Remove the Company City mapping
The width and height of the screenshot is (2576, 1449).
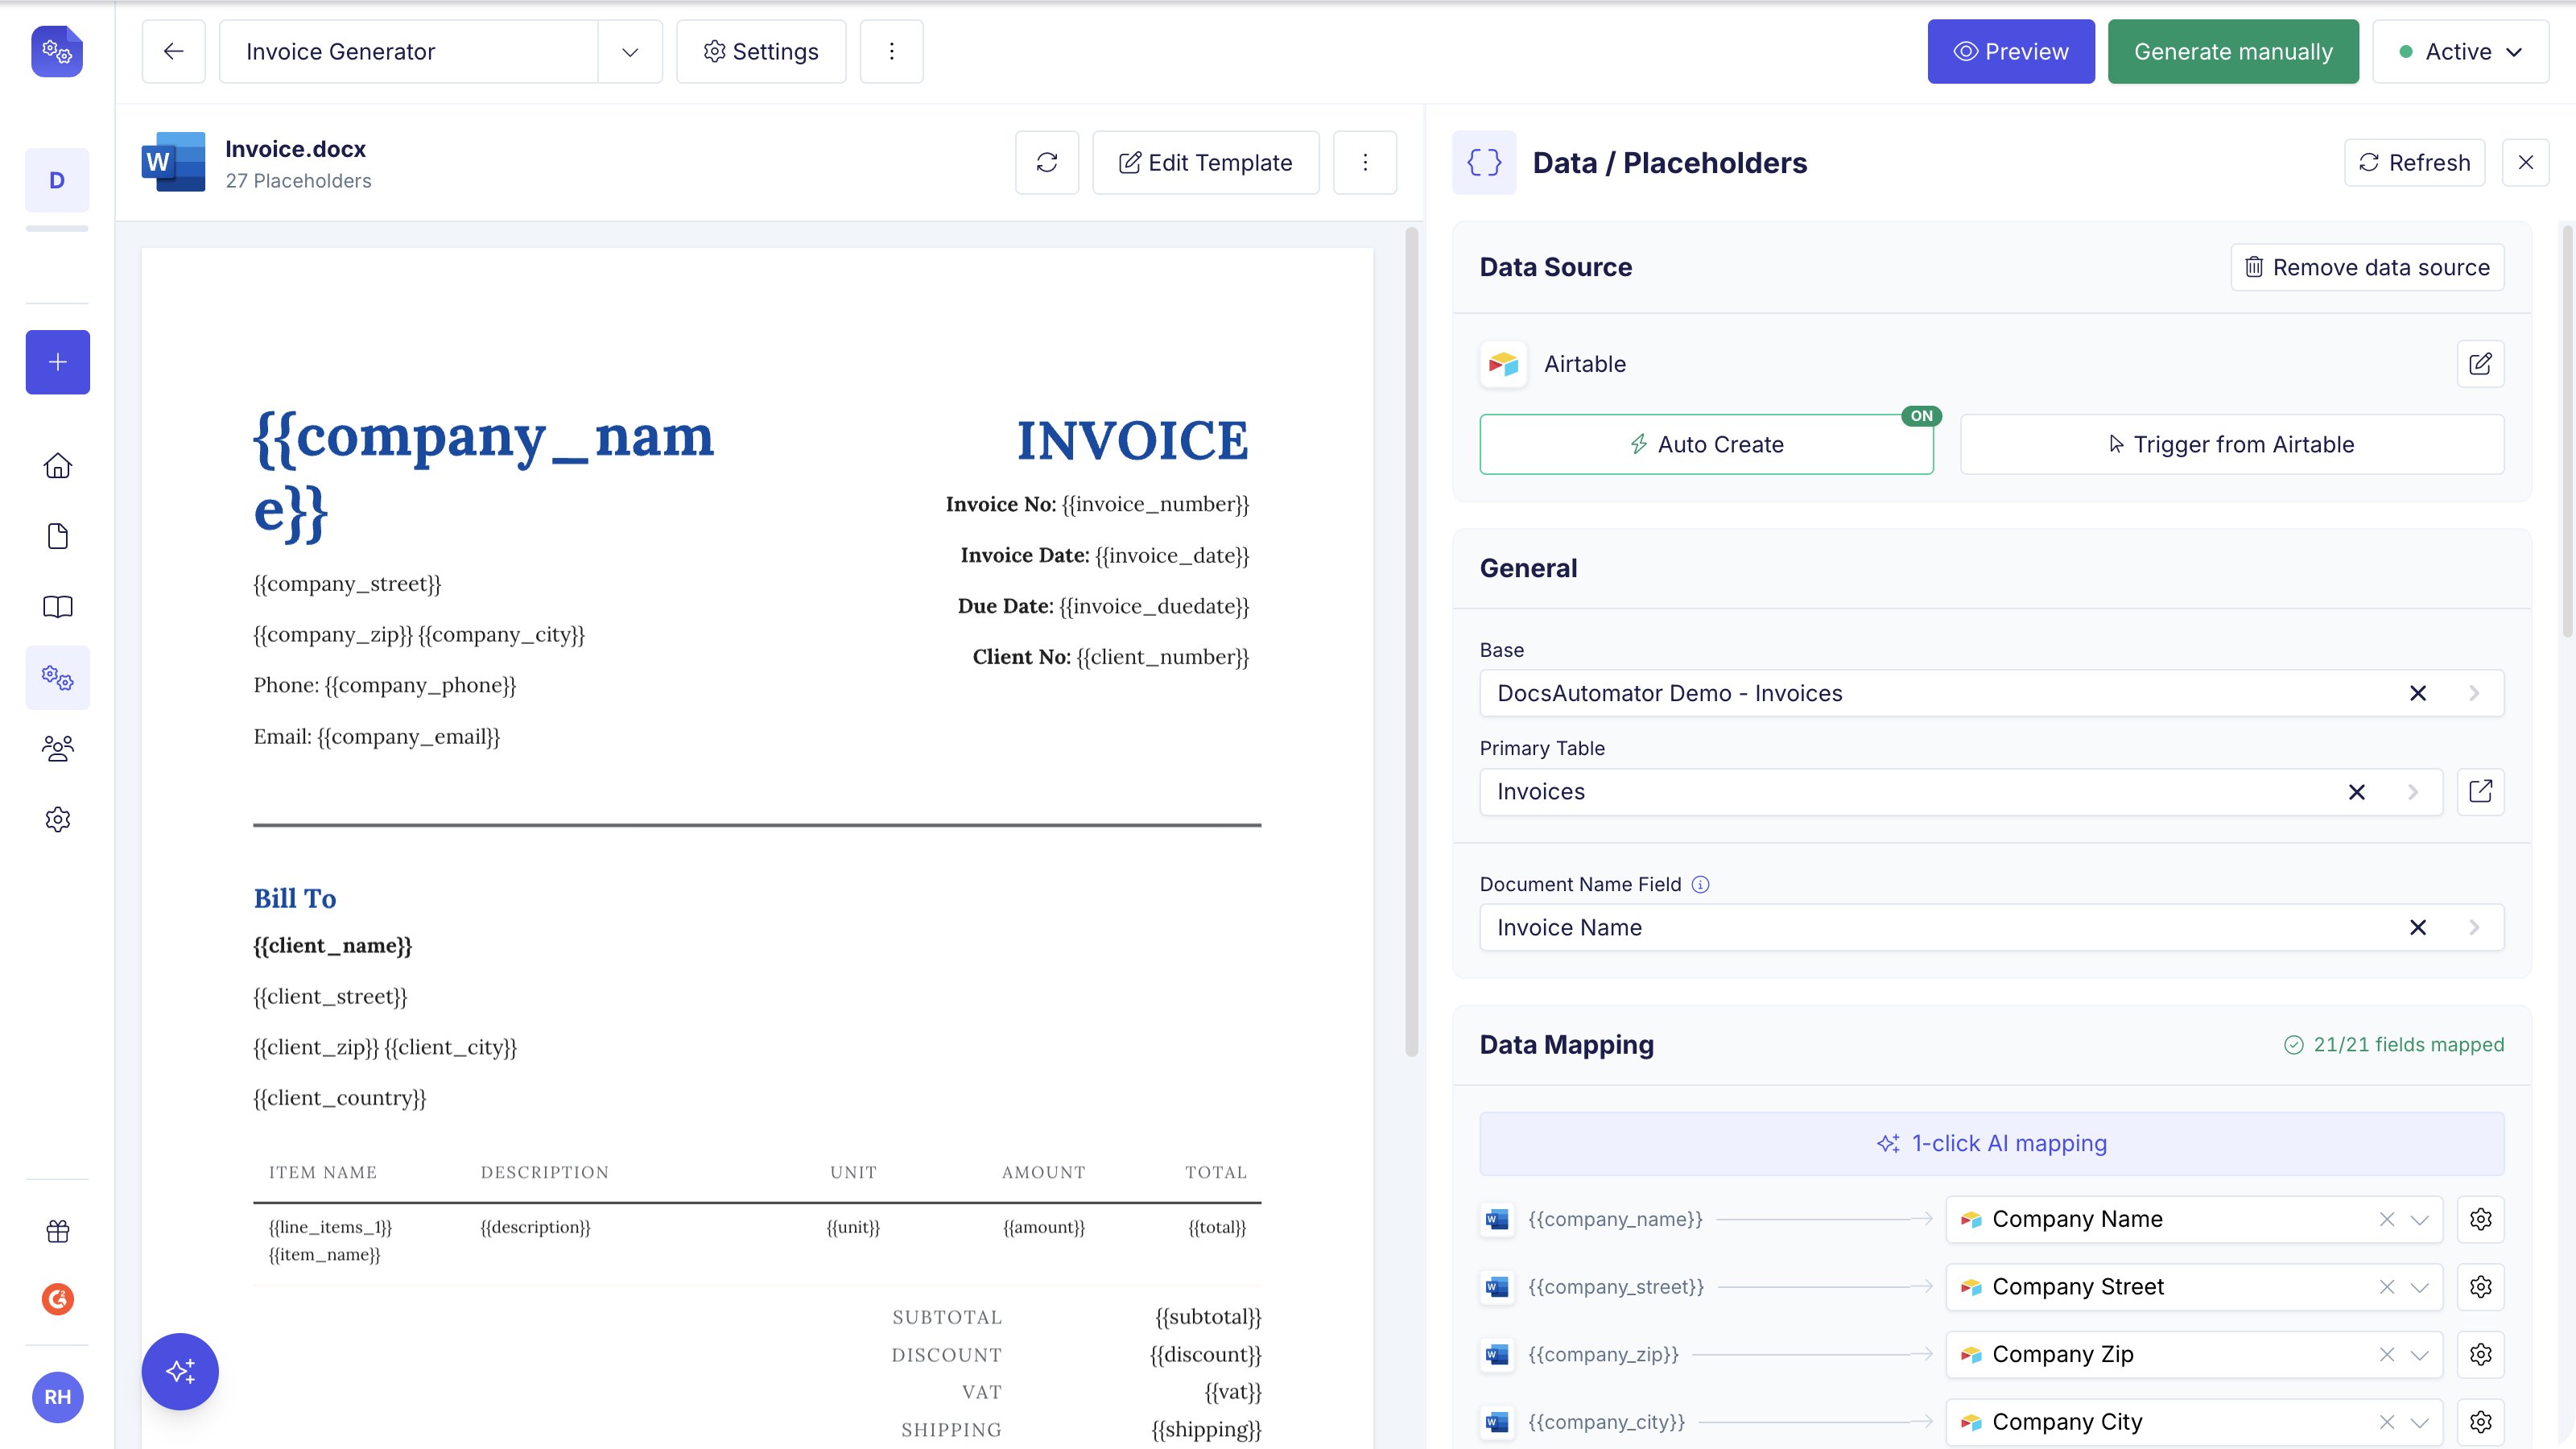pos(2387,1422)
